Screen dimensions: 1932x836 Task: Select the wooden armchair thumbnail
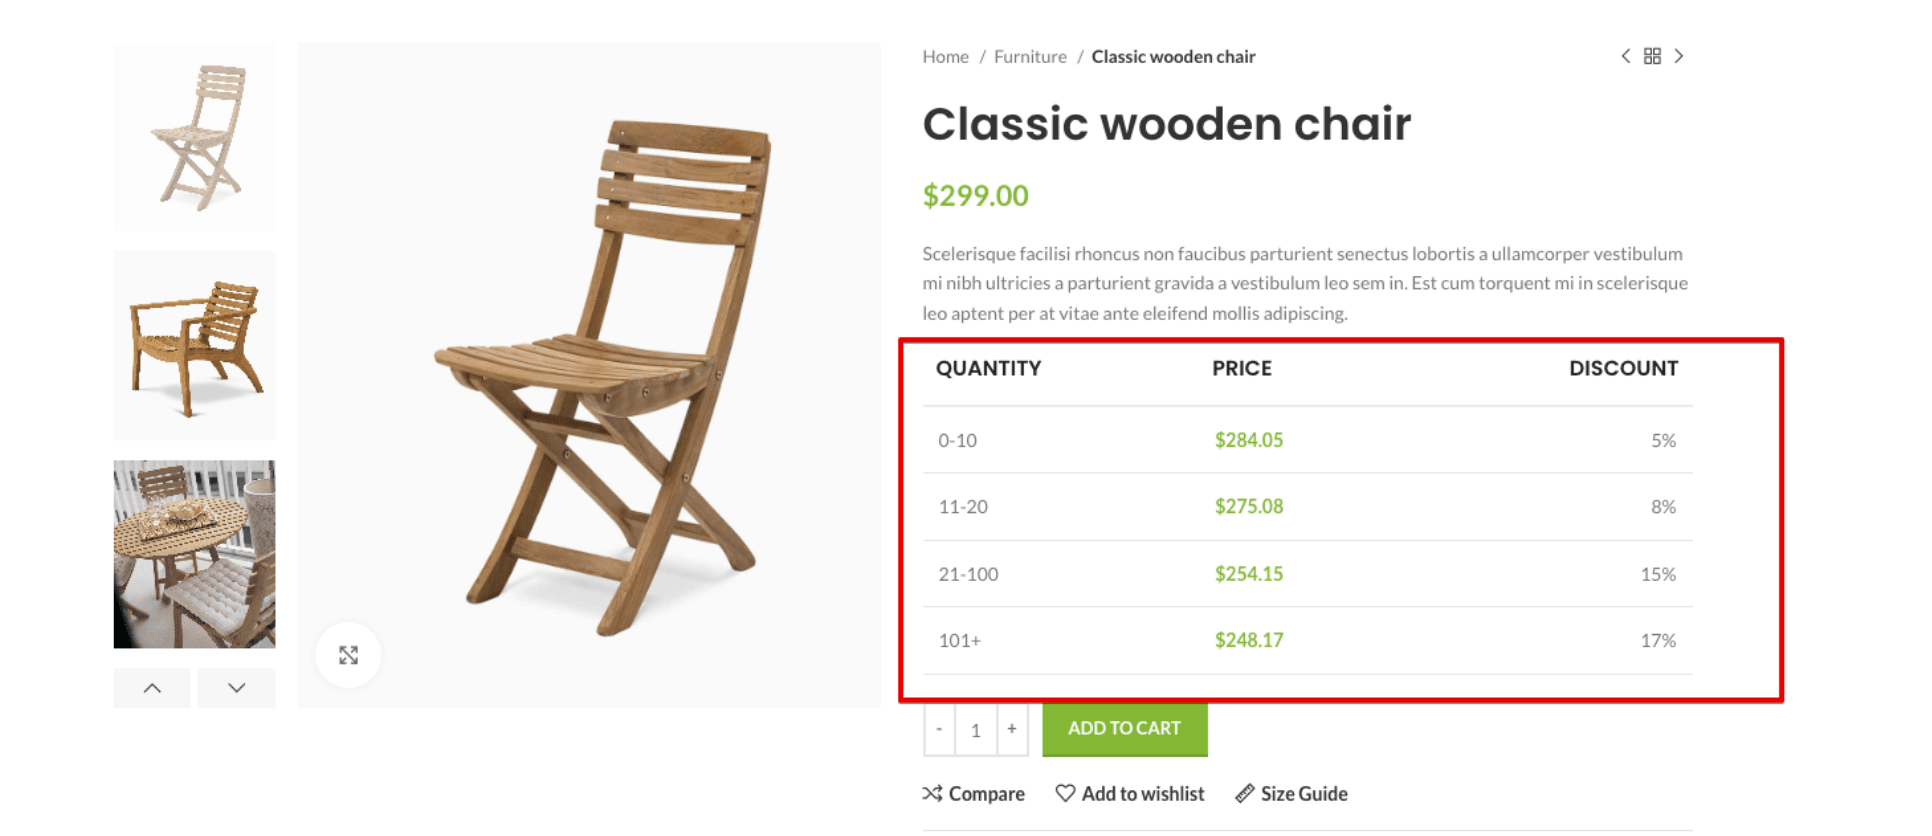pos(194,346)
